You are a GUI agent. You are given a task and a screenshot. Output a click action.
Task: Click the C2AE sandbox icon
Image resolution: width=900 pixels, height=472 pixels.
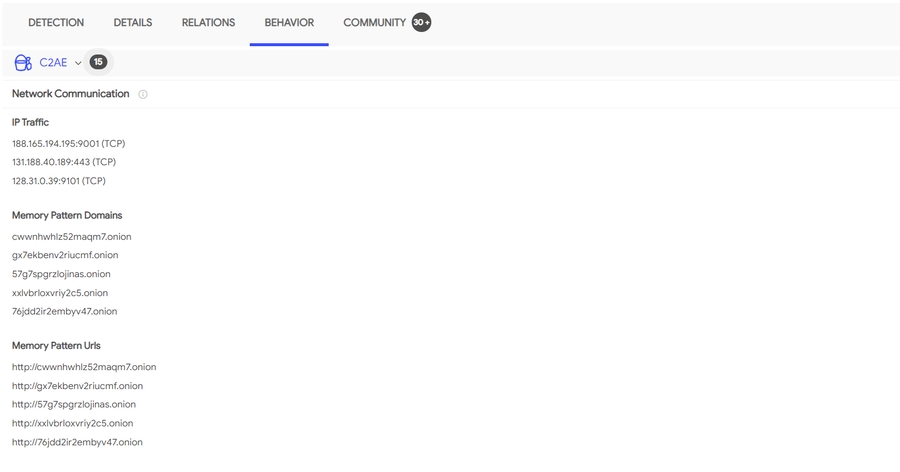point(22,63)
